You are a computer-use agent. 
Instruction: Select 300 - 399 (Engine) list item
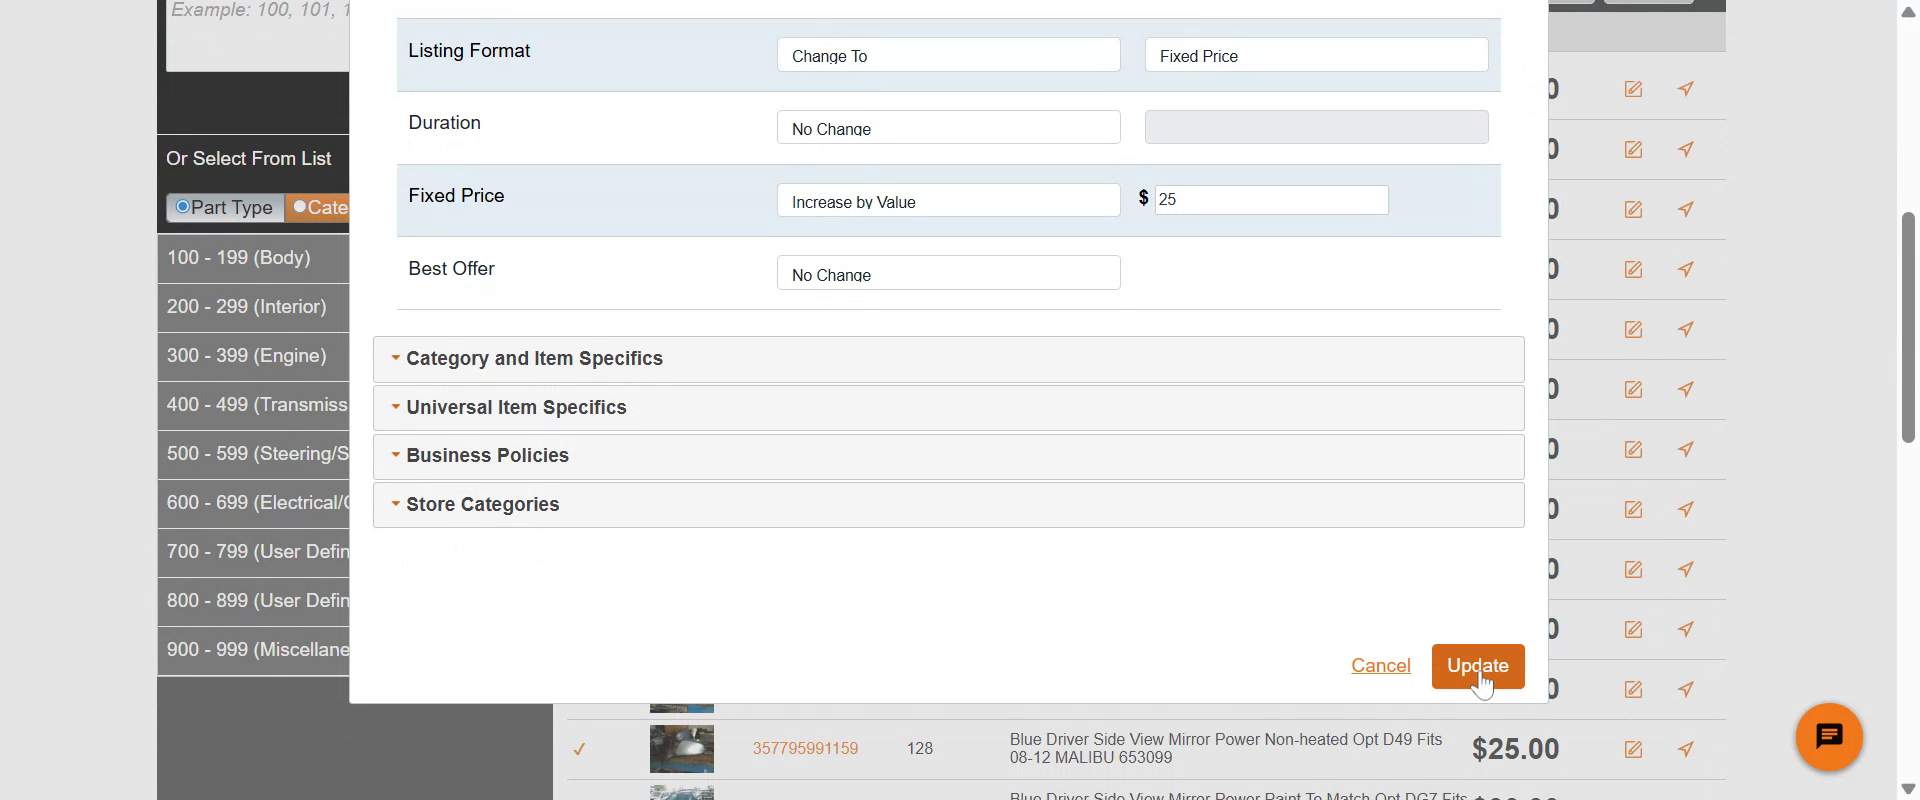(253, 356)
